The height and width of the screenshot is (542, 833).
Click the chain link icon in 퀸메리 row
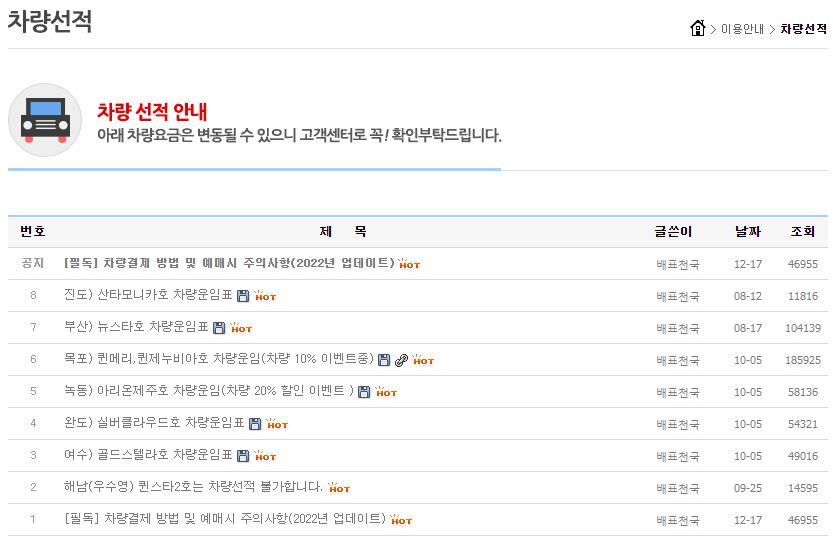click(x=401, y=360)
